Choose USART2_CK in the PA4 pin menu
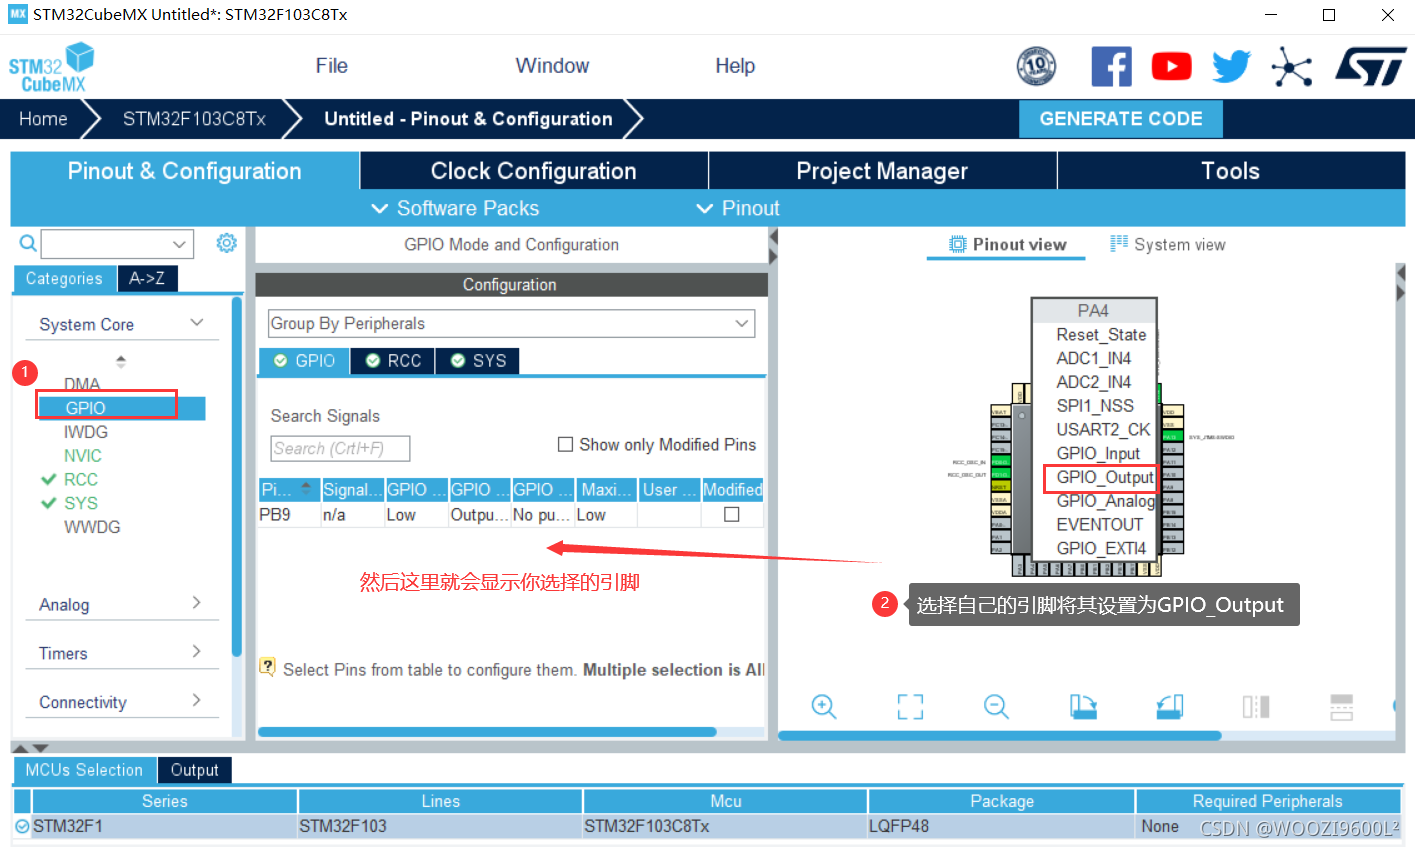 (x=1103, y=429)
